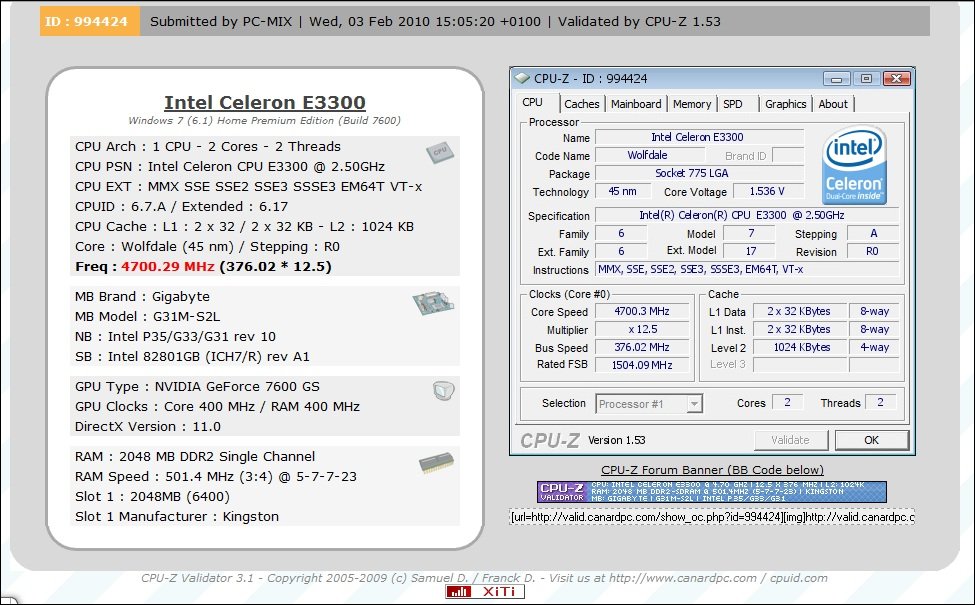This screenshot has height=605, width=975.
Task: Click the motherboard icon beside MB Brand
Action: 433,303
